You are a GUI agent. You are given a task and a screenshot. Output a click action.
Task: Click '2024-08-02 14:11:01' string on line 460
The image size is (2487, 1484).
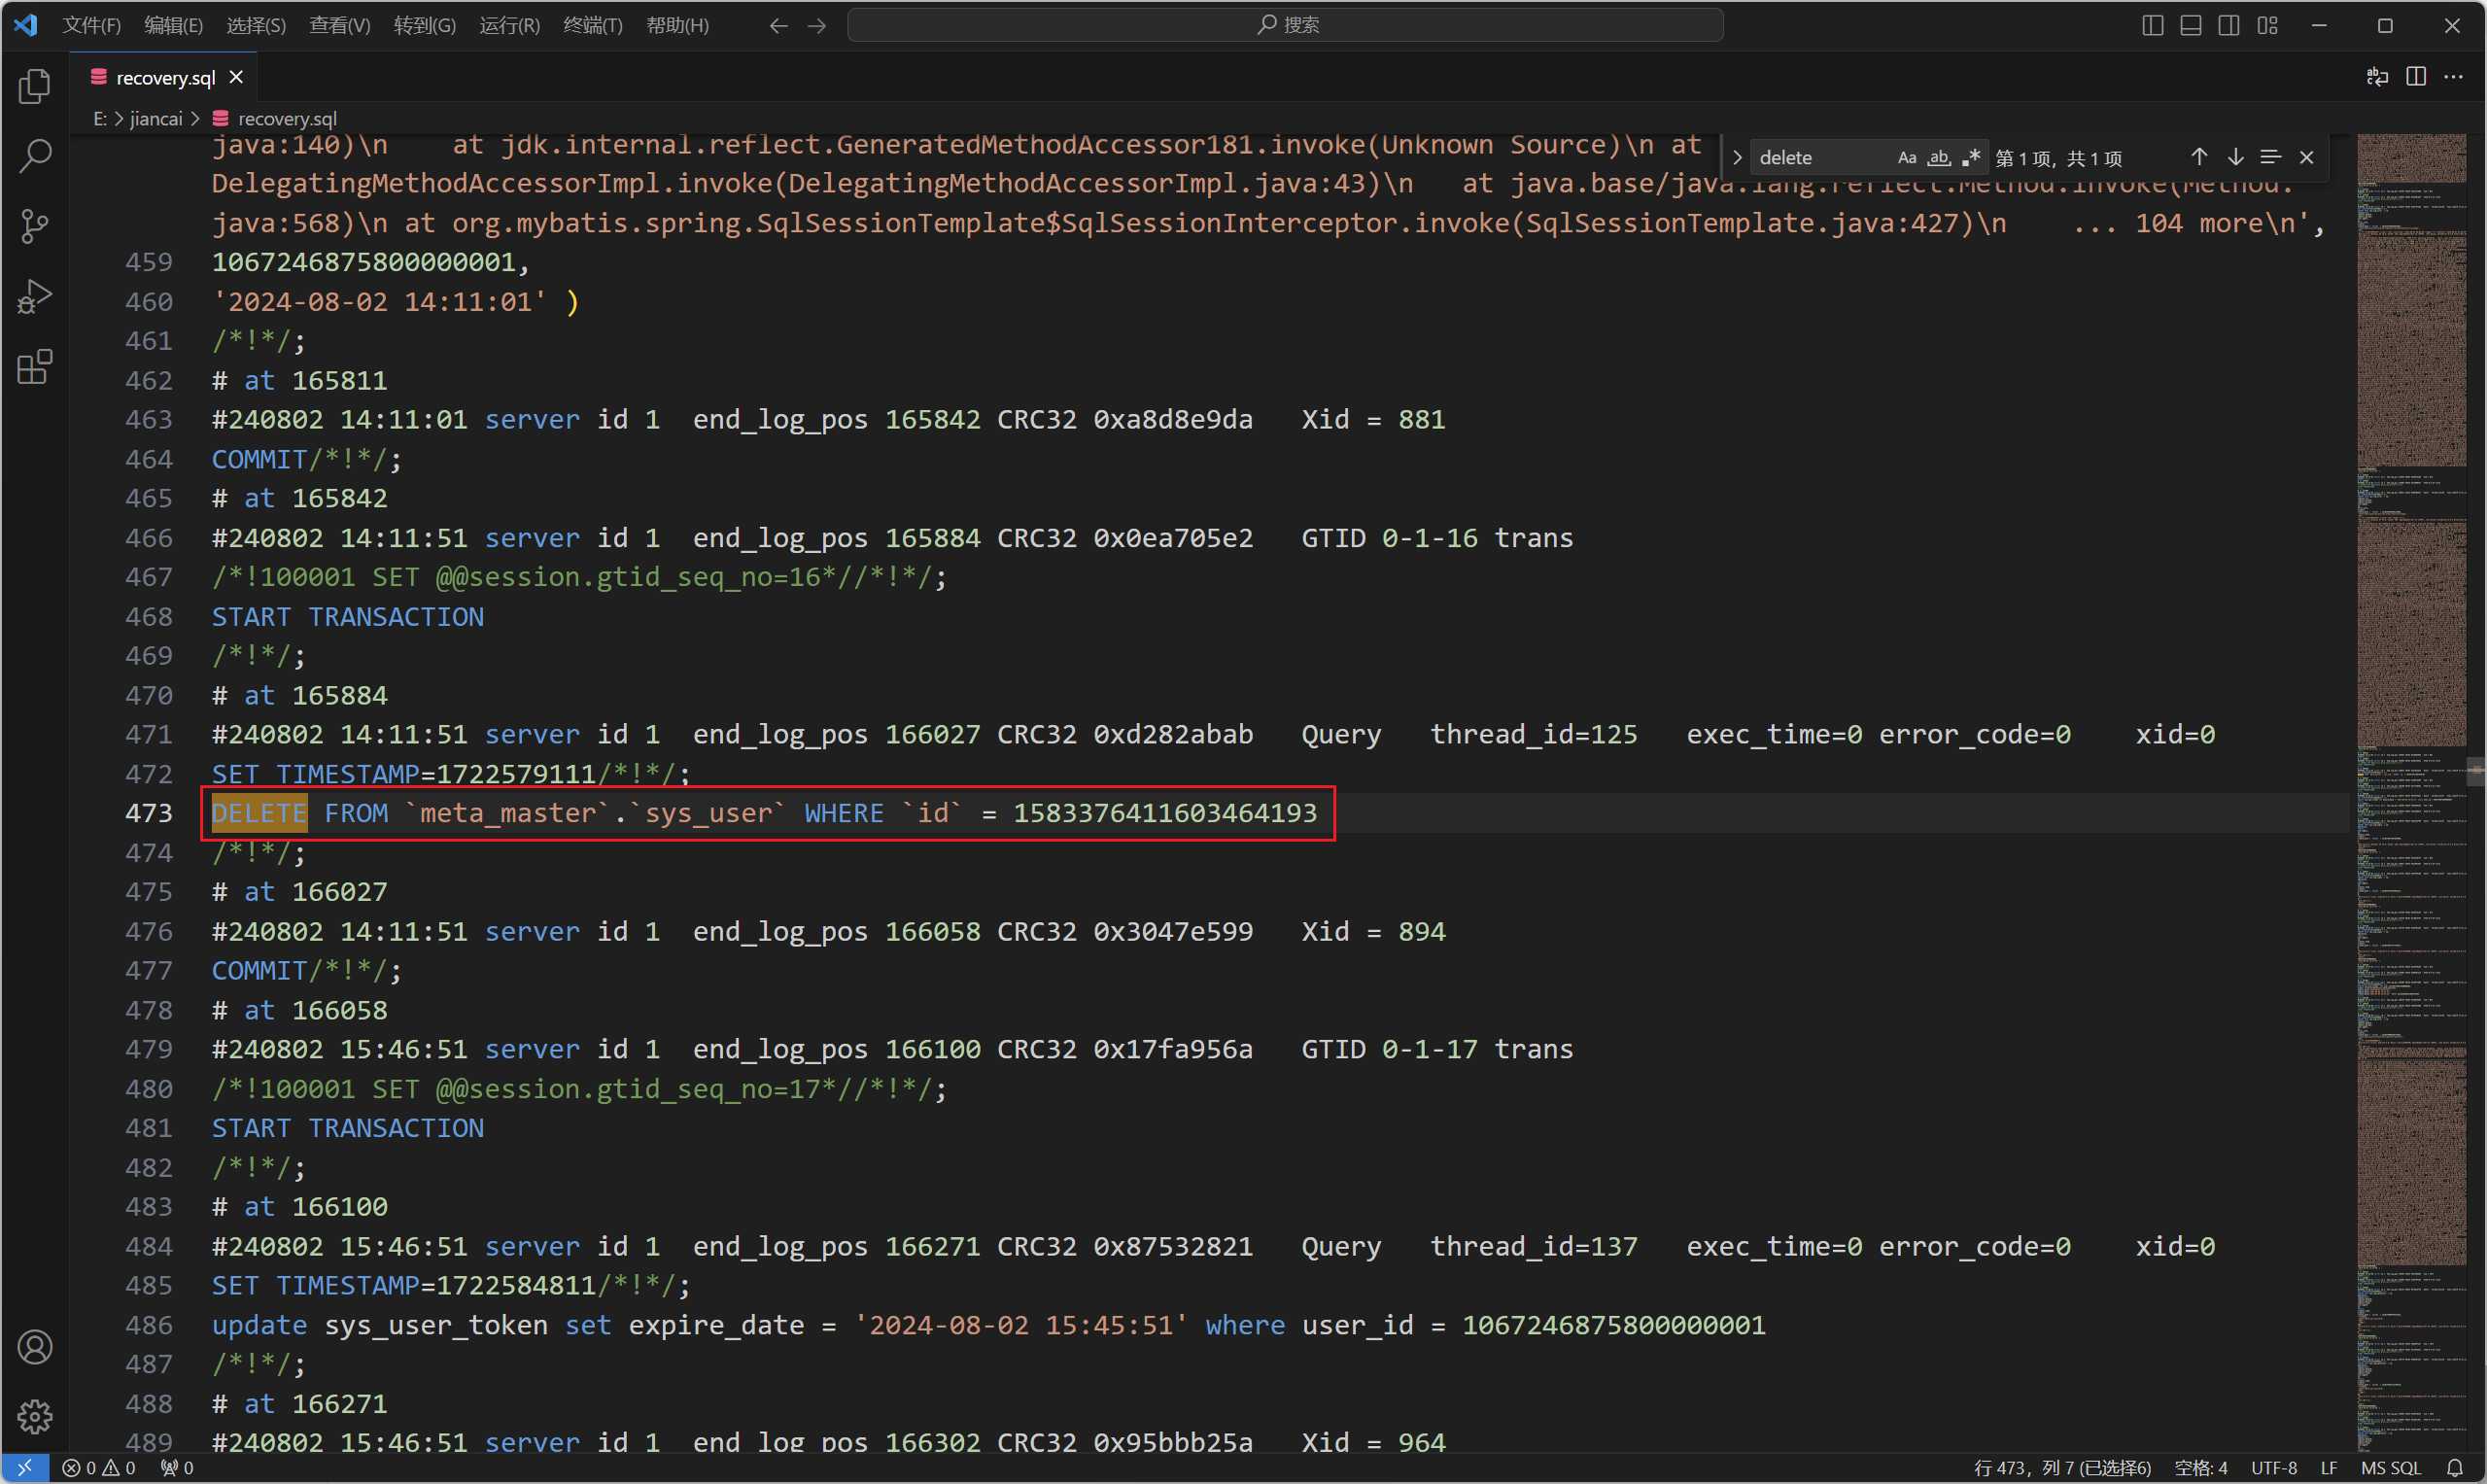(x=379, y=302)
